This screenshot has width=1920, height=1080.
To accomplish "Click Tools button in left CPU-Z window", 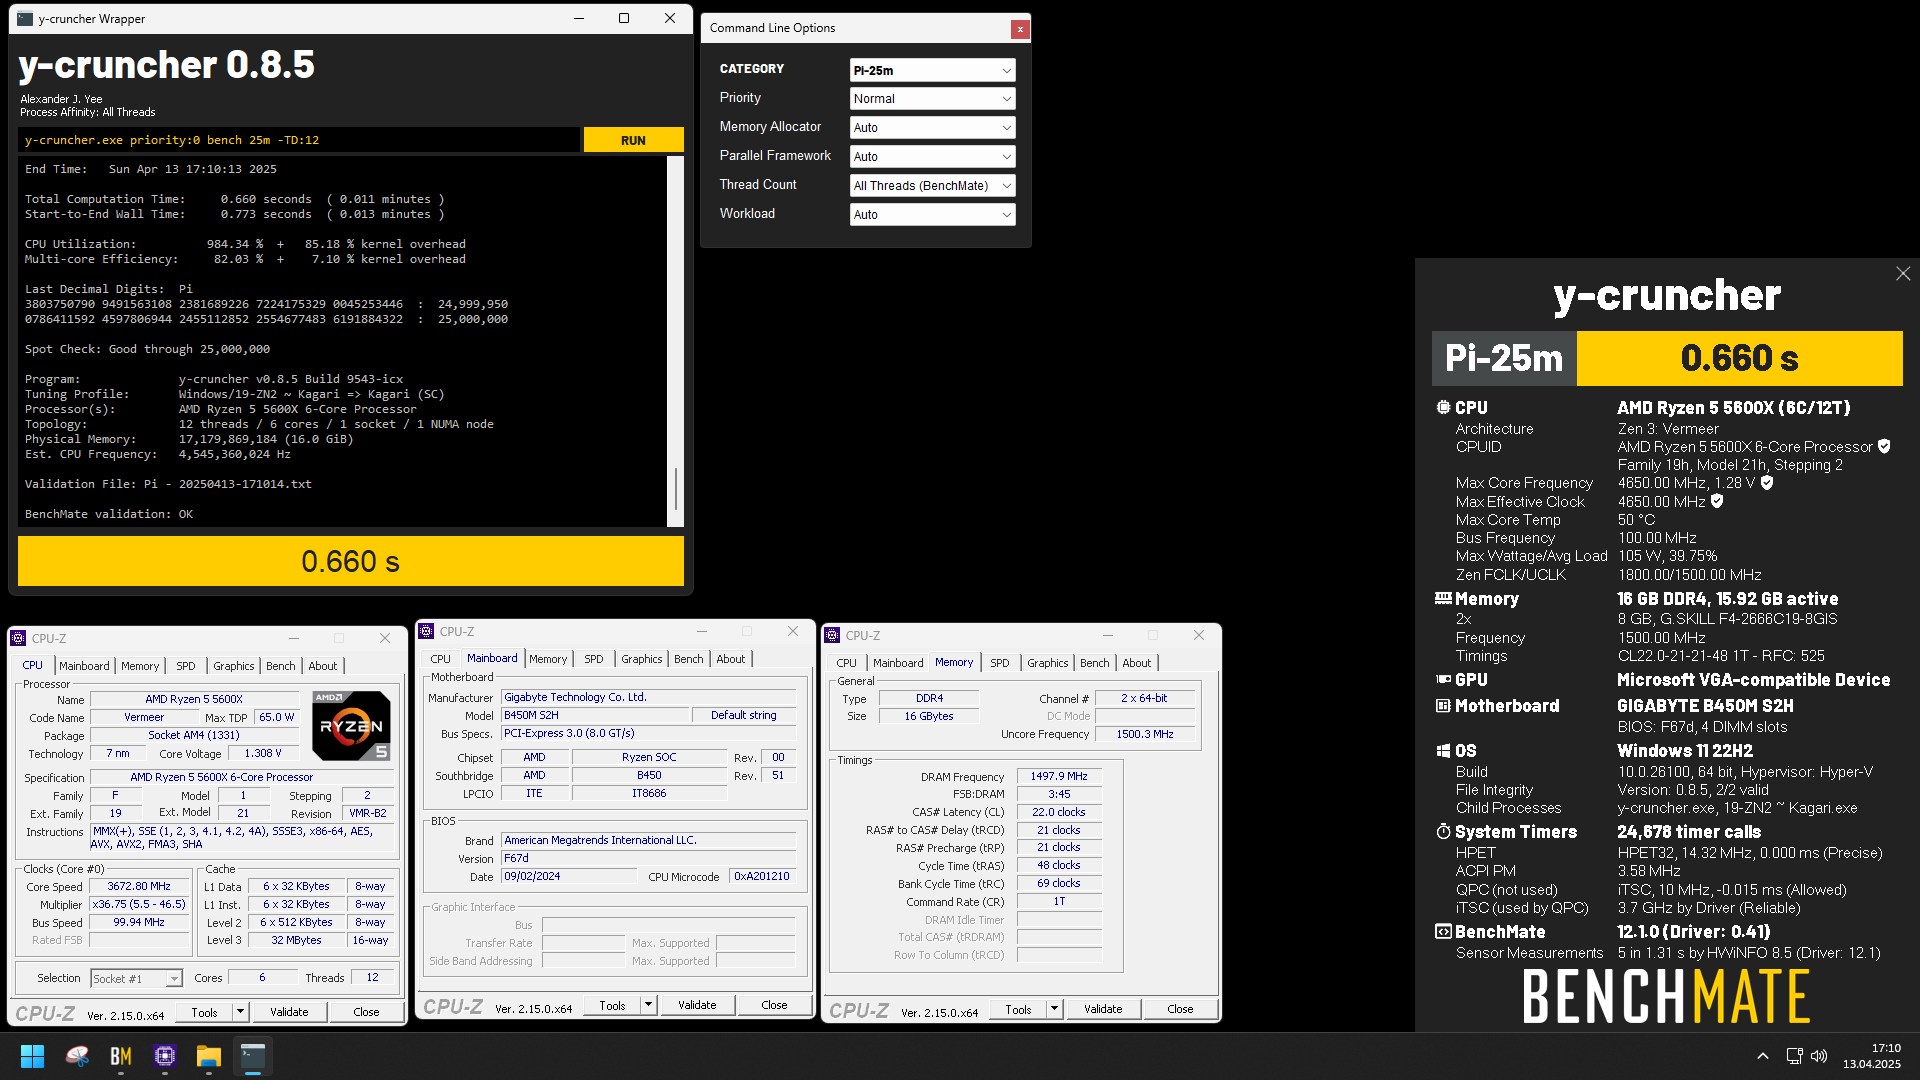I will pos(204,1012).
